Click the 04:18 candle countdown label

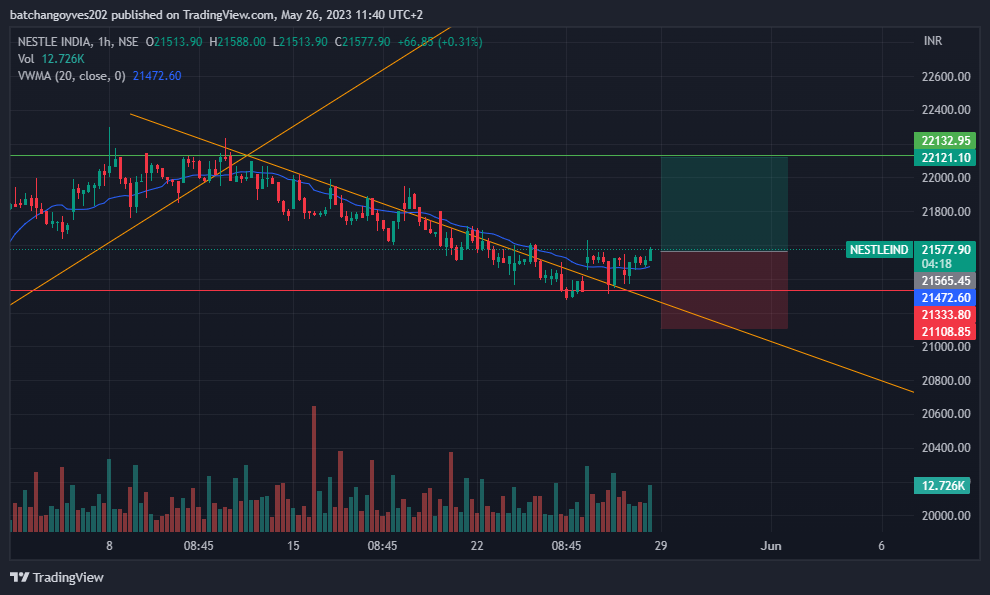(936, 264)
